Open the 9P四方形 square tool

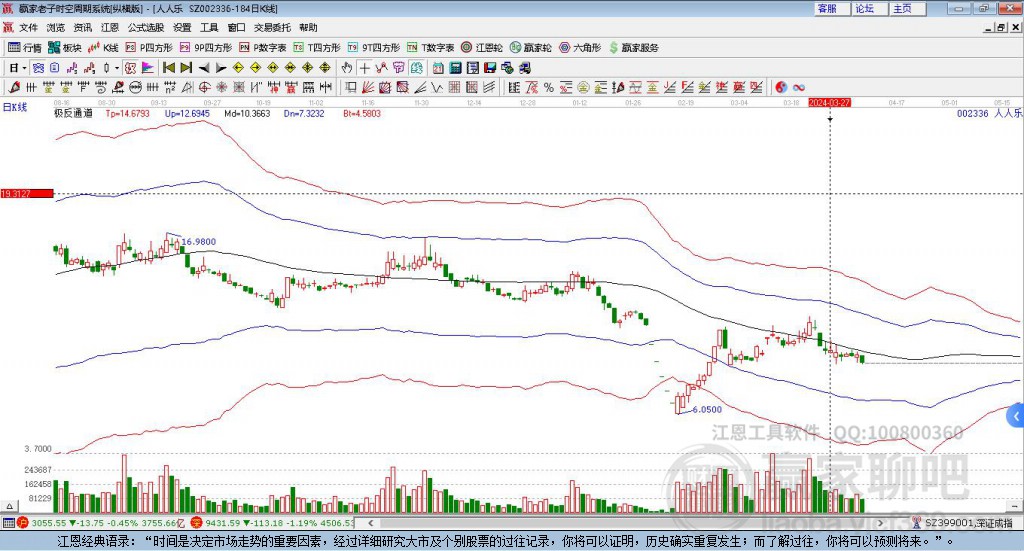coord(206,48)
